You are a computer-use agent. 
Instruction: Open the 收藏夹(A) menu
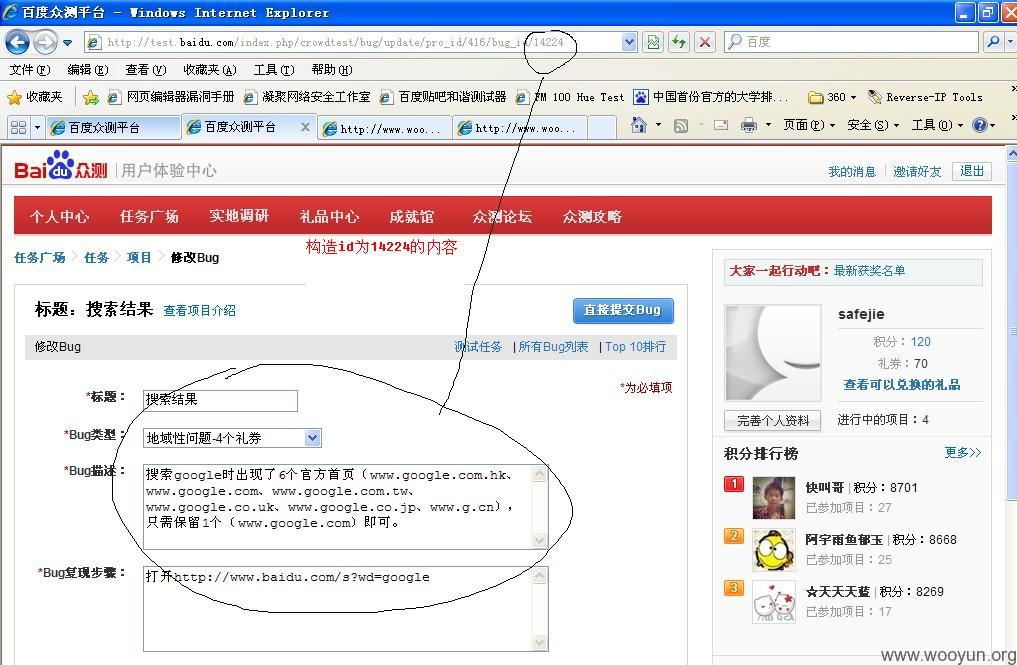209,69
